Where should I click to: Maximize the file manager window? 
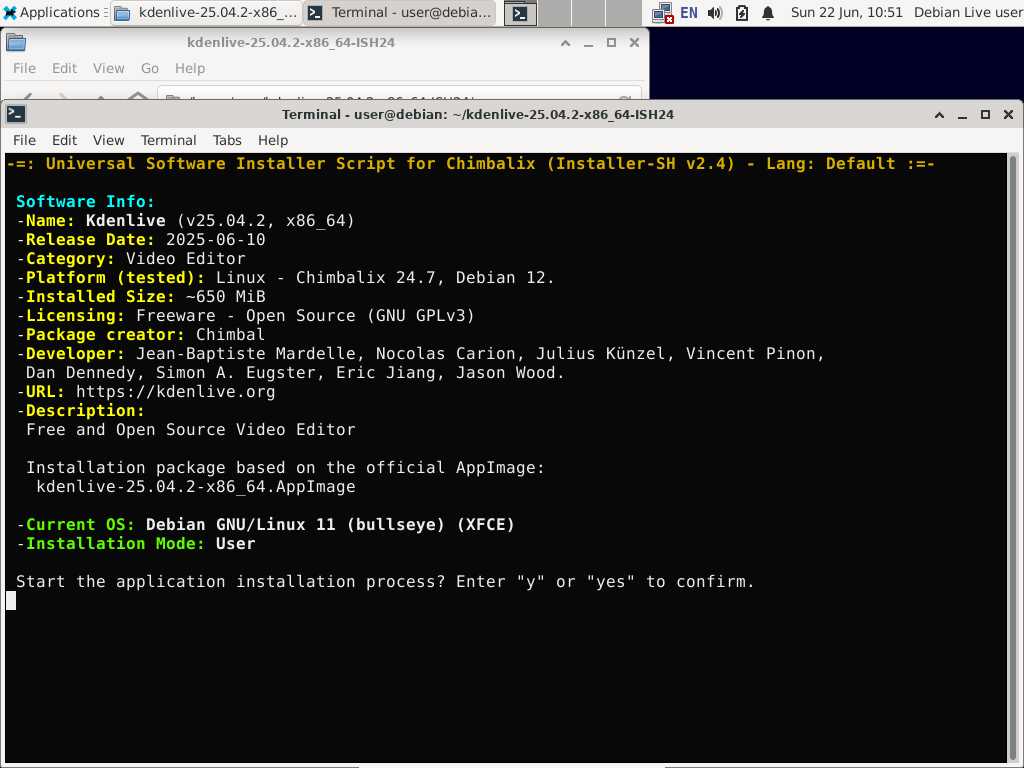(611, 42)
